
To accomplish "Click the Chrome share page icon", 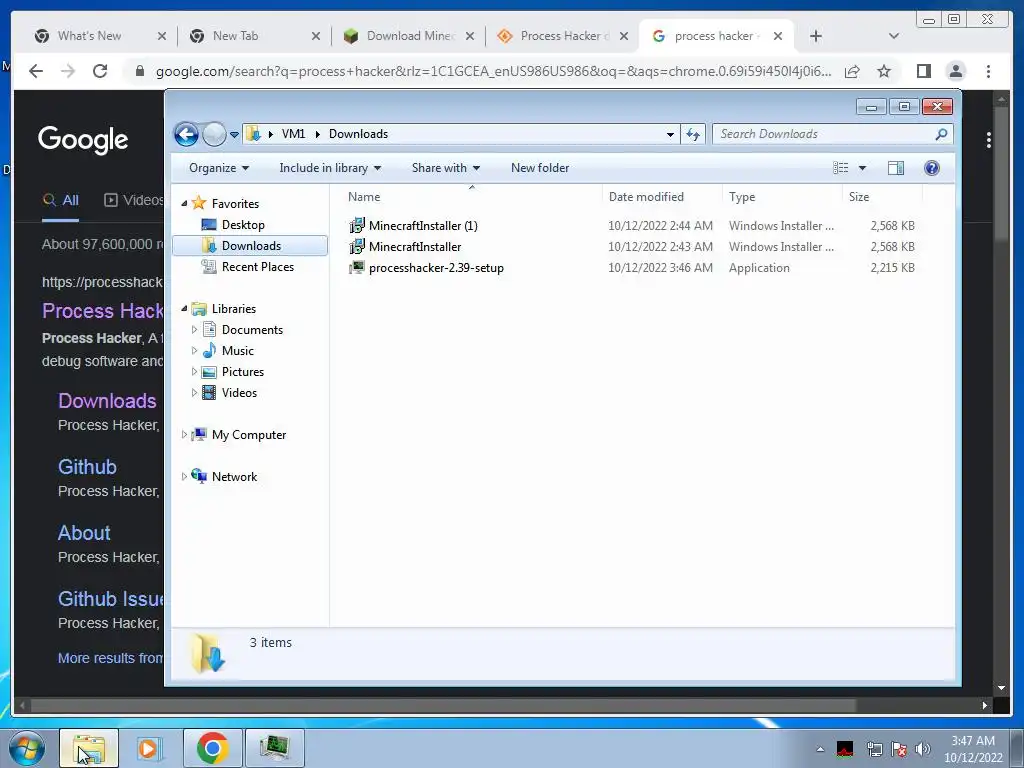I will [x=852, y=71].
